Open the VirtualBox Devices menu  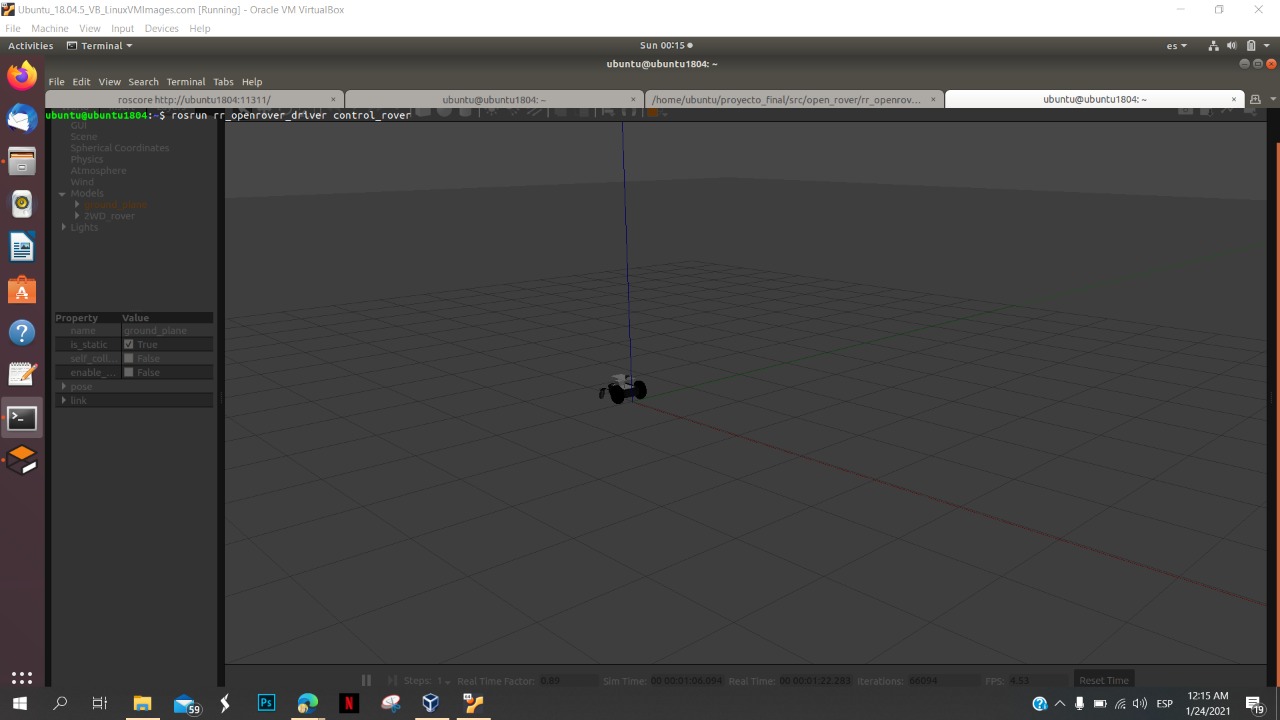pyautogui.click(x=161, y=28)
